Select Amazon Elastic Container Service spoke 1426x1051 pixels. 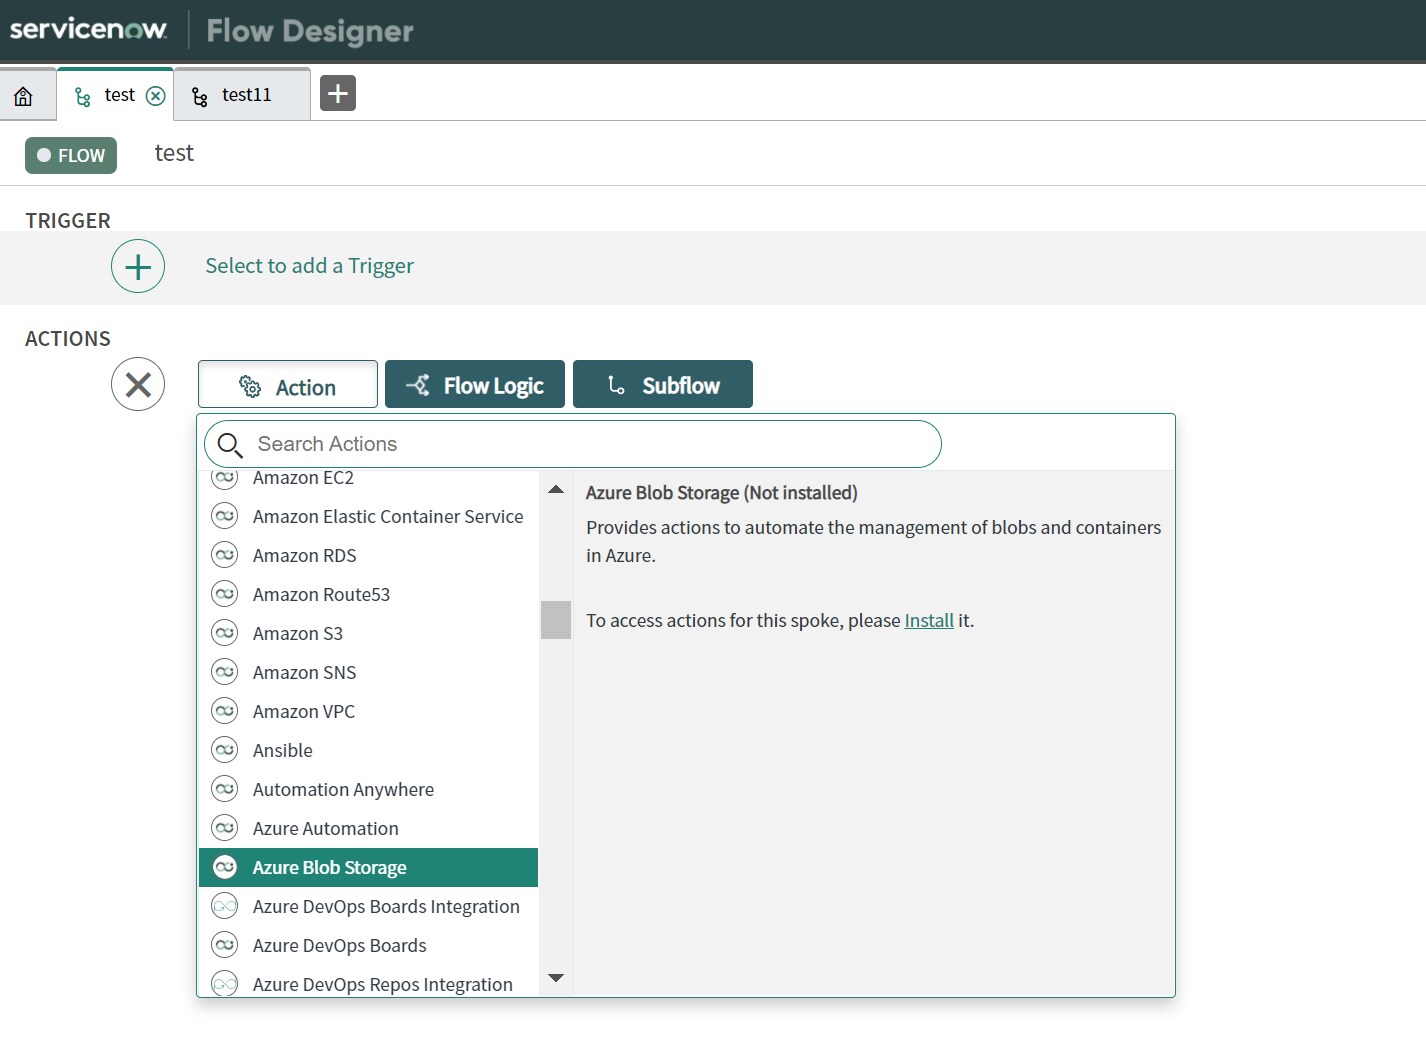tap(368, 516)
